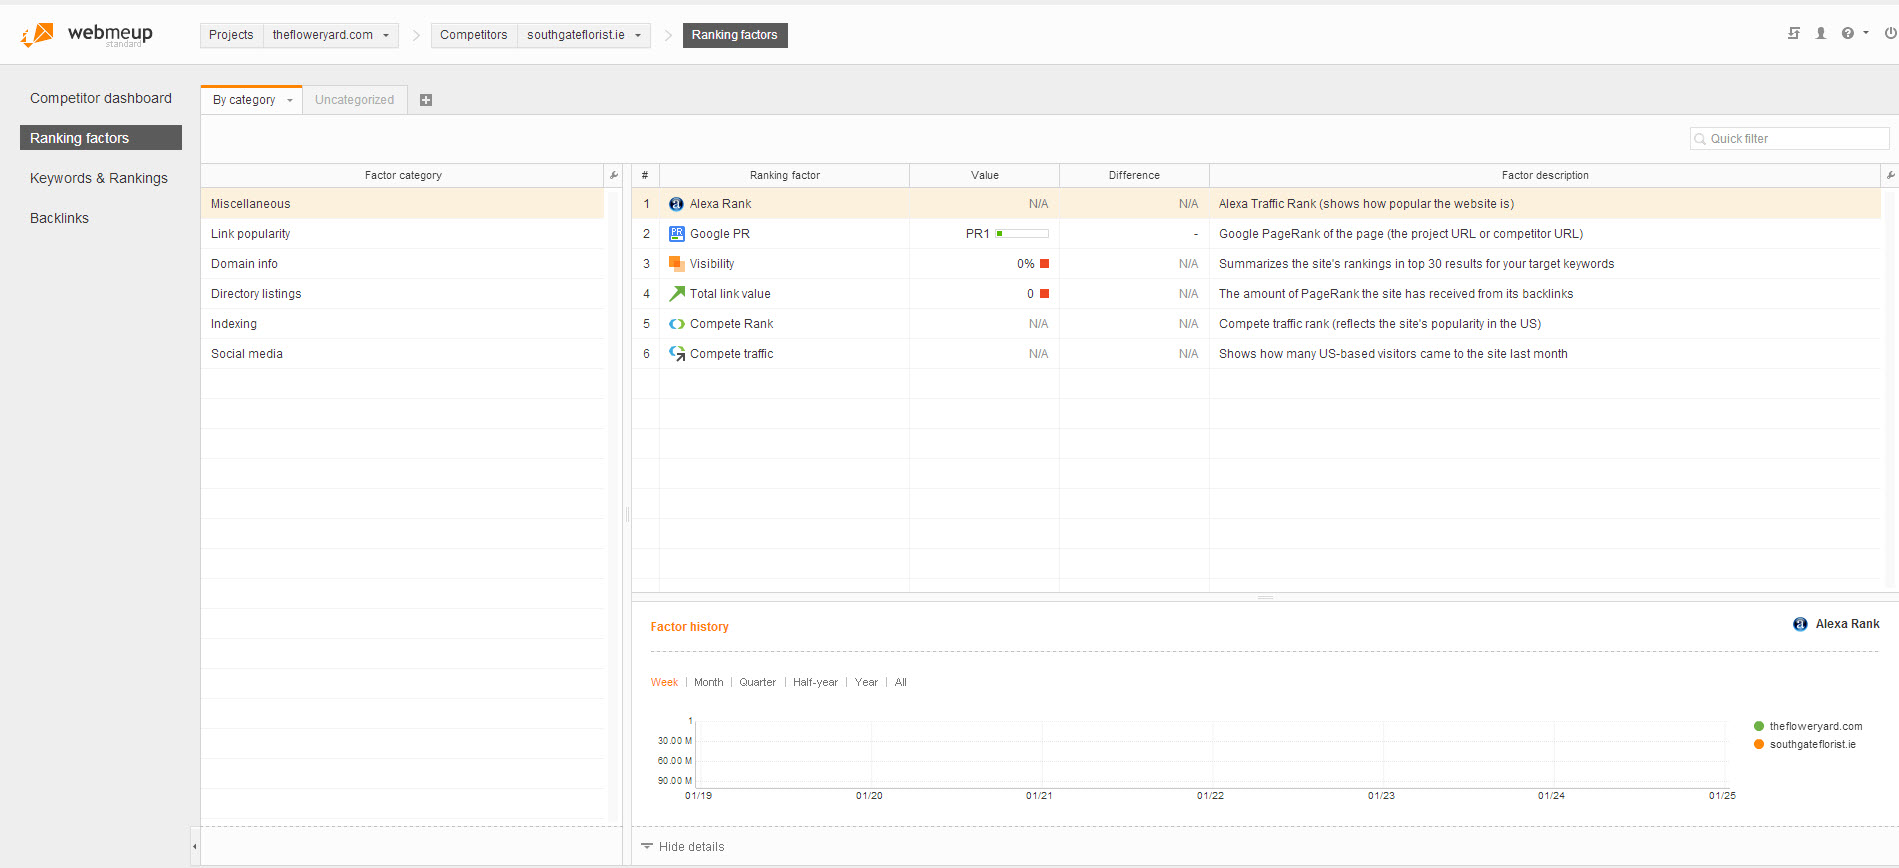The image size is (1899, 868).
Task: Sort by Difference column header
Action: pos(1134,175)
